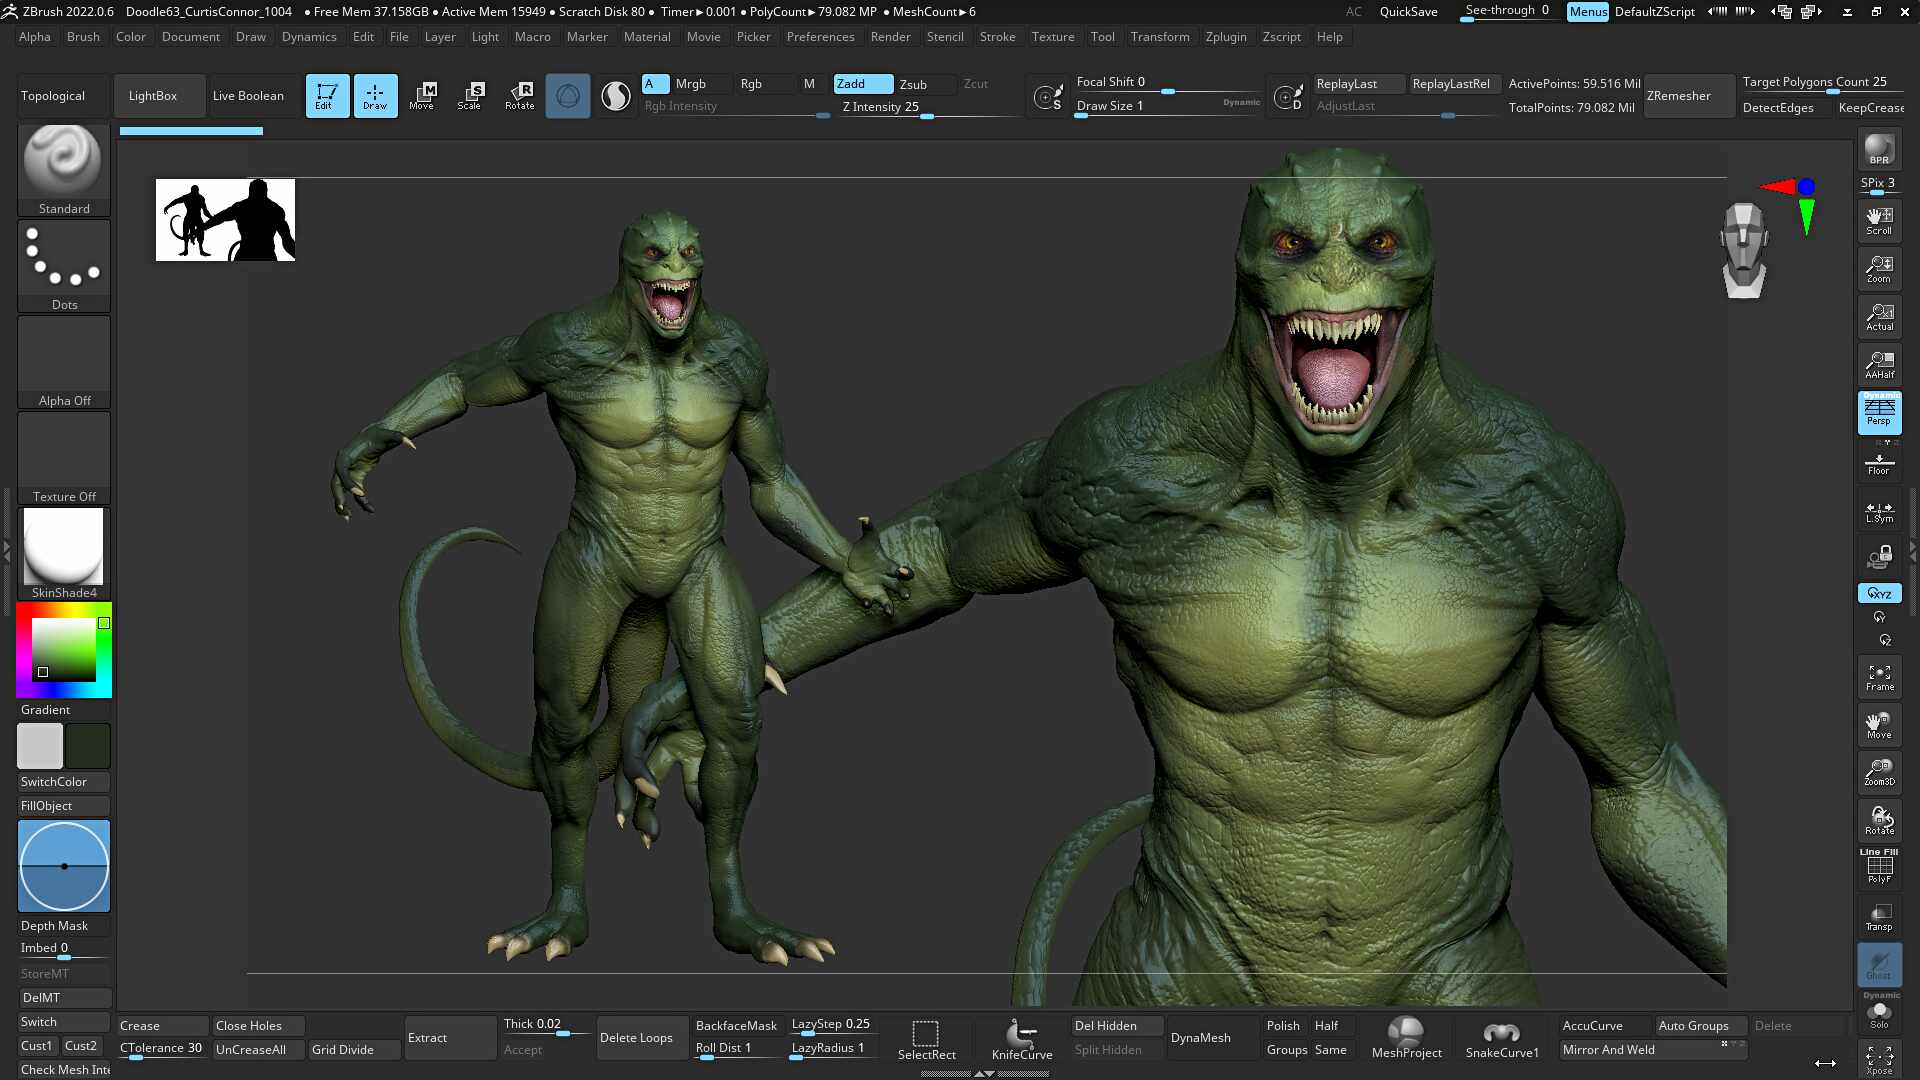Click the light gray secondary color swatch

tap(40, 746)
